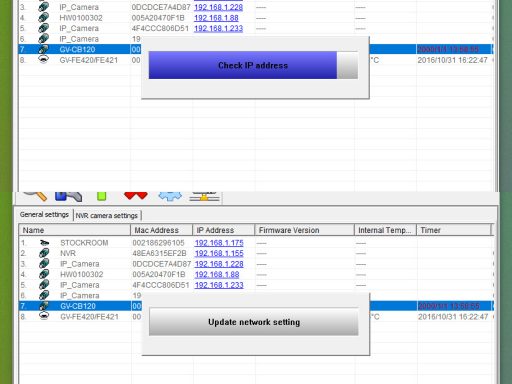Click HW0100302 camera icon in lower list
Screen dimensions: 512x384
(44, 274)
